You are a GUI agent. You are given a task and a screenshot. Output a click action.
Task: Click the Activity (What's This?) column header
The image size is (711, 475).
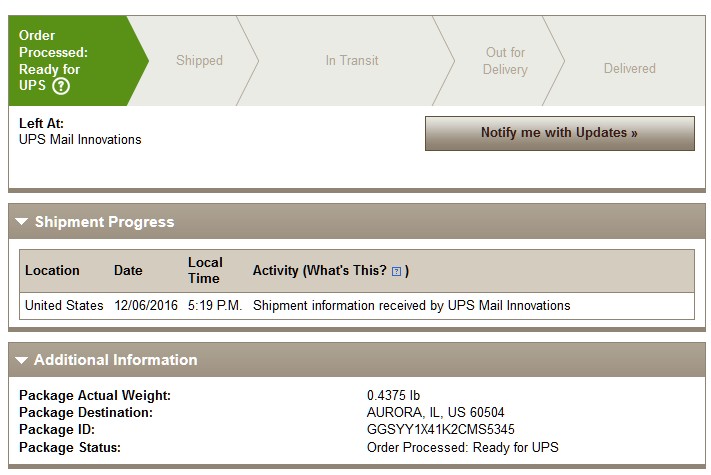pos(331,271)
